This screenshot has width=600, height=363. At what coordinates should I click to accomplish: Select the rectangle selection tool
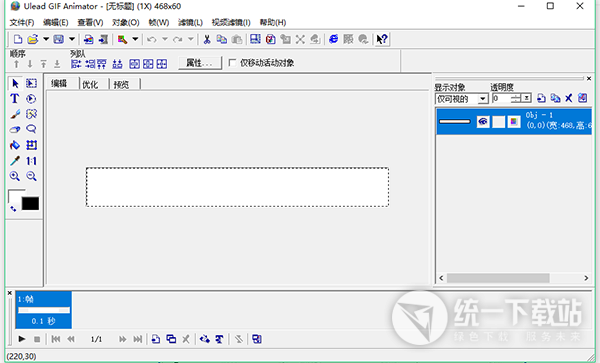31,83
